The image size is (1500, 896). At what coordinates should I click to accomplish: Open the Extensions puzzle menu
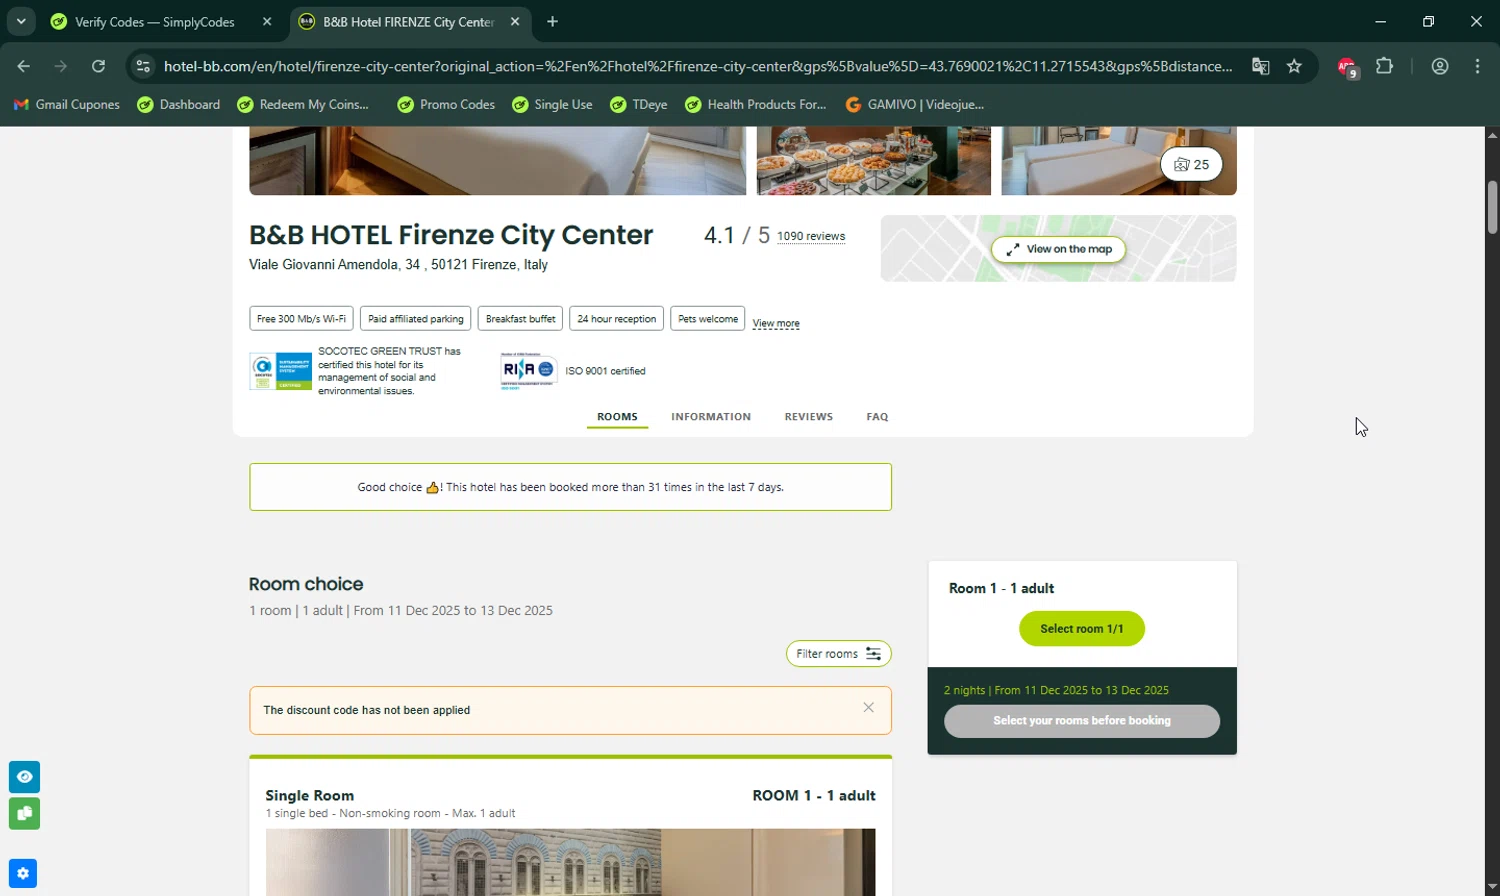[x=1384, y=66]
